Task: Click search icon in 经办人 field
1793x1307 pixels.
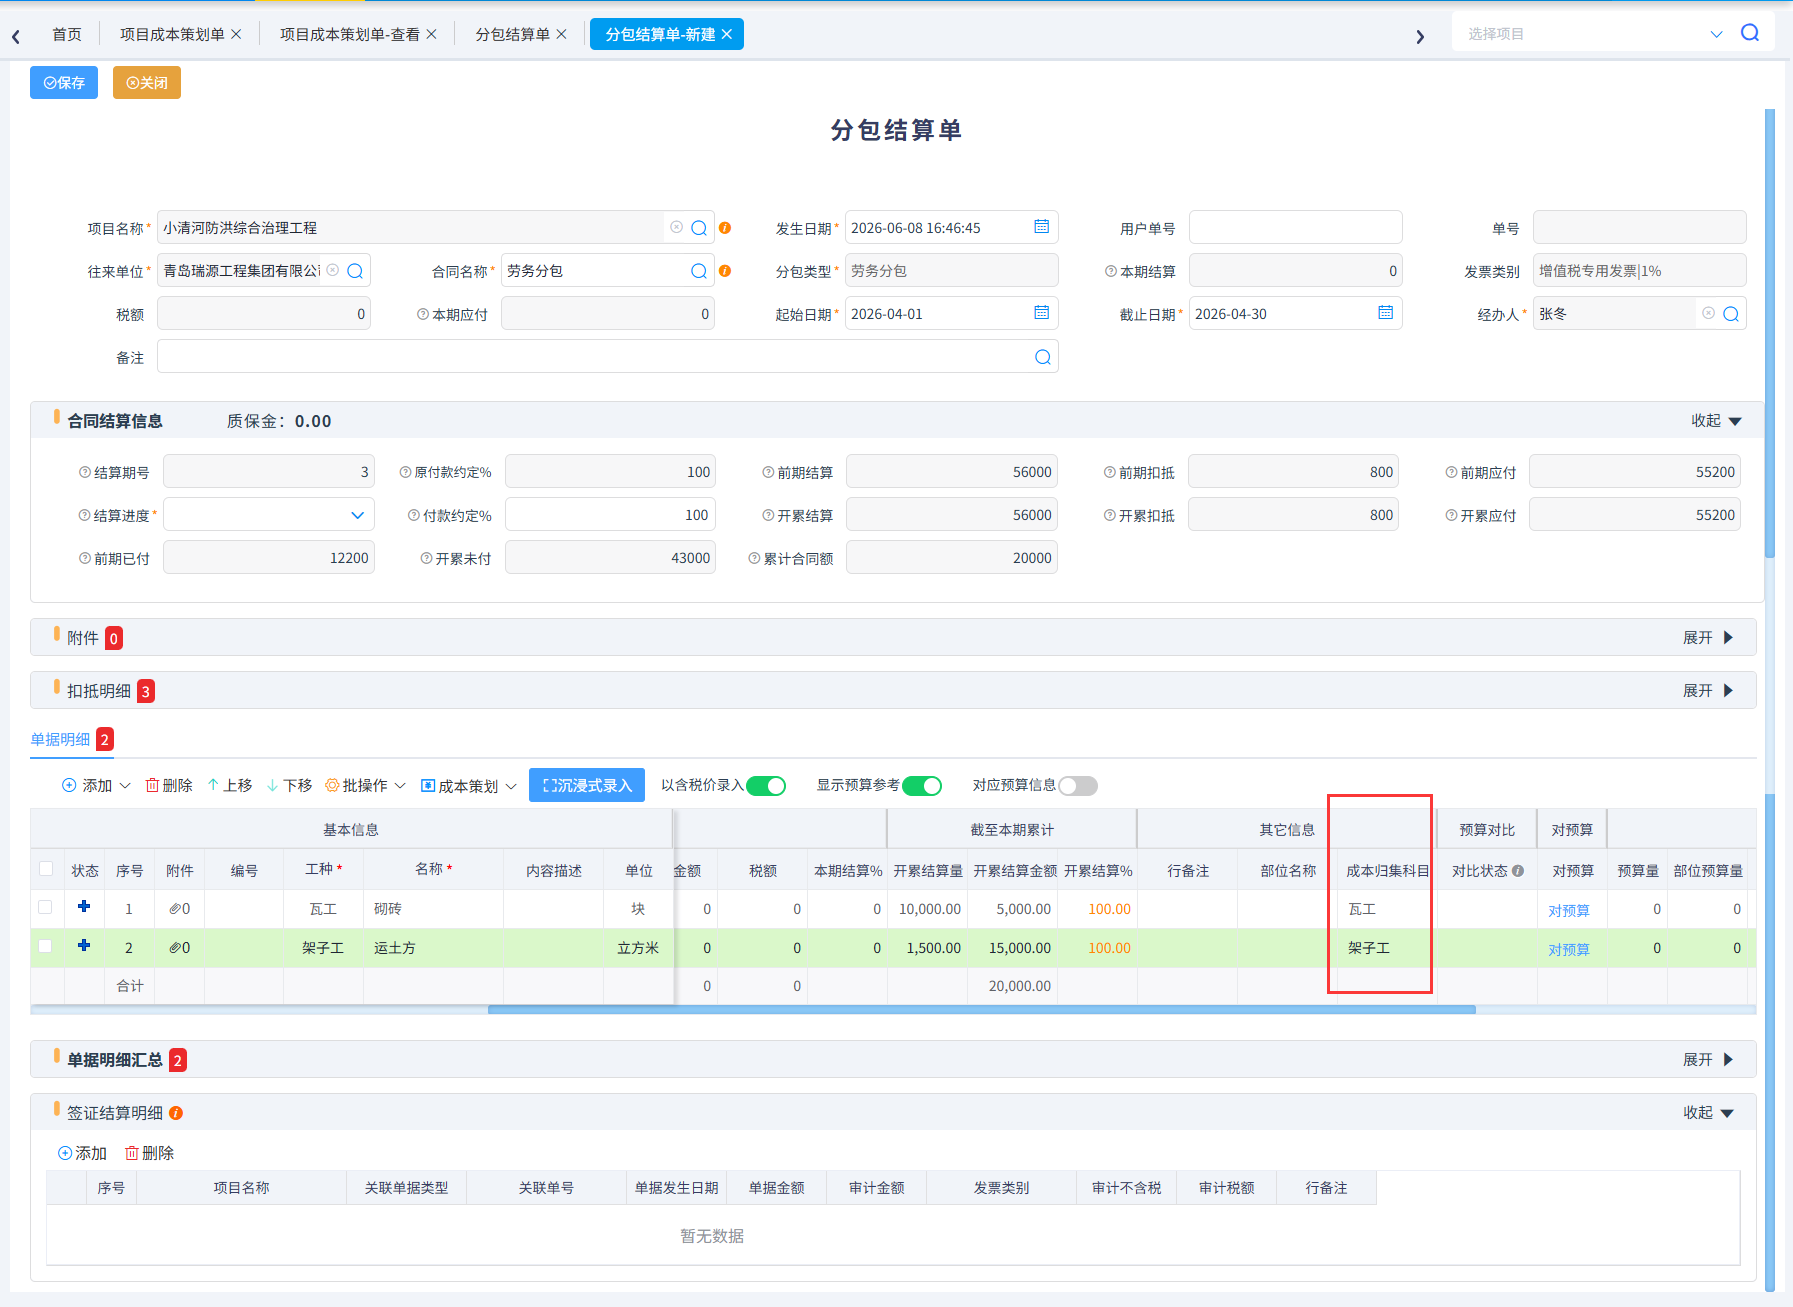Action: click(1731, 314)
